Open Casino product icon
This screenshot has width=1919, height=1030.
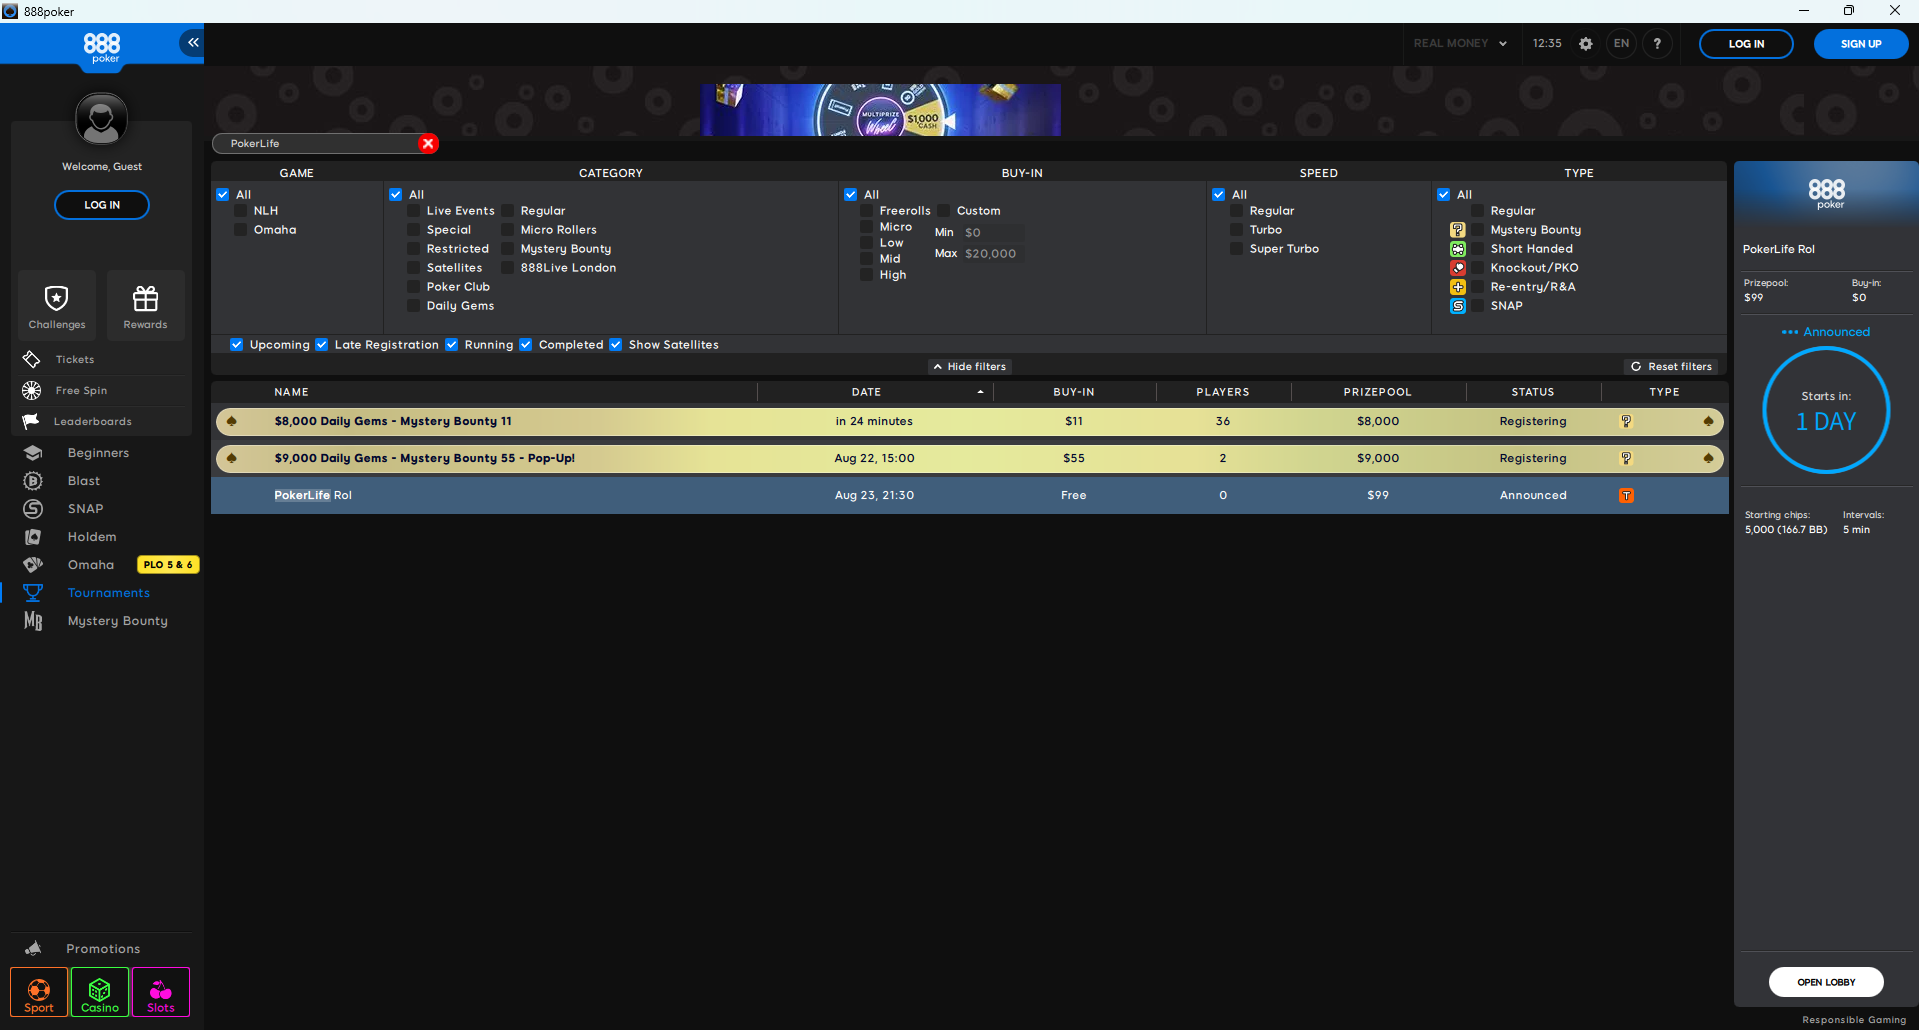(100, 992)
